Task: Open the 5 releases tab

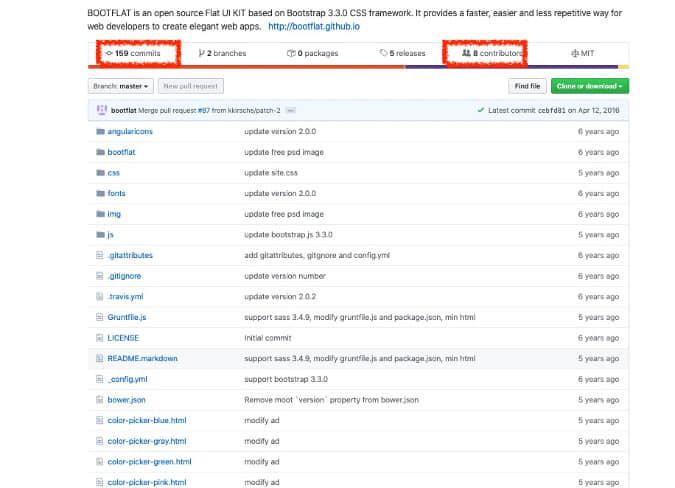Action: (x=403, y=53)
